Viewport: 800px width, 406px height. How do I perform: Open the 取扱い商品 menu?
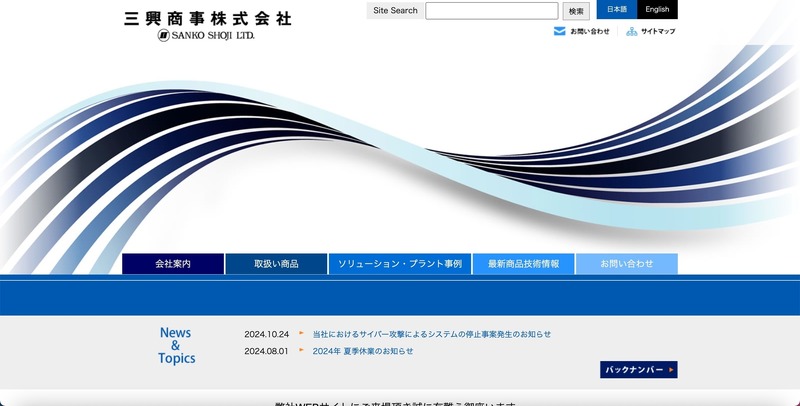coord(276,264)
